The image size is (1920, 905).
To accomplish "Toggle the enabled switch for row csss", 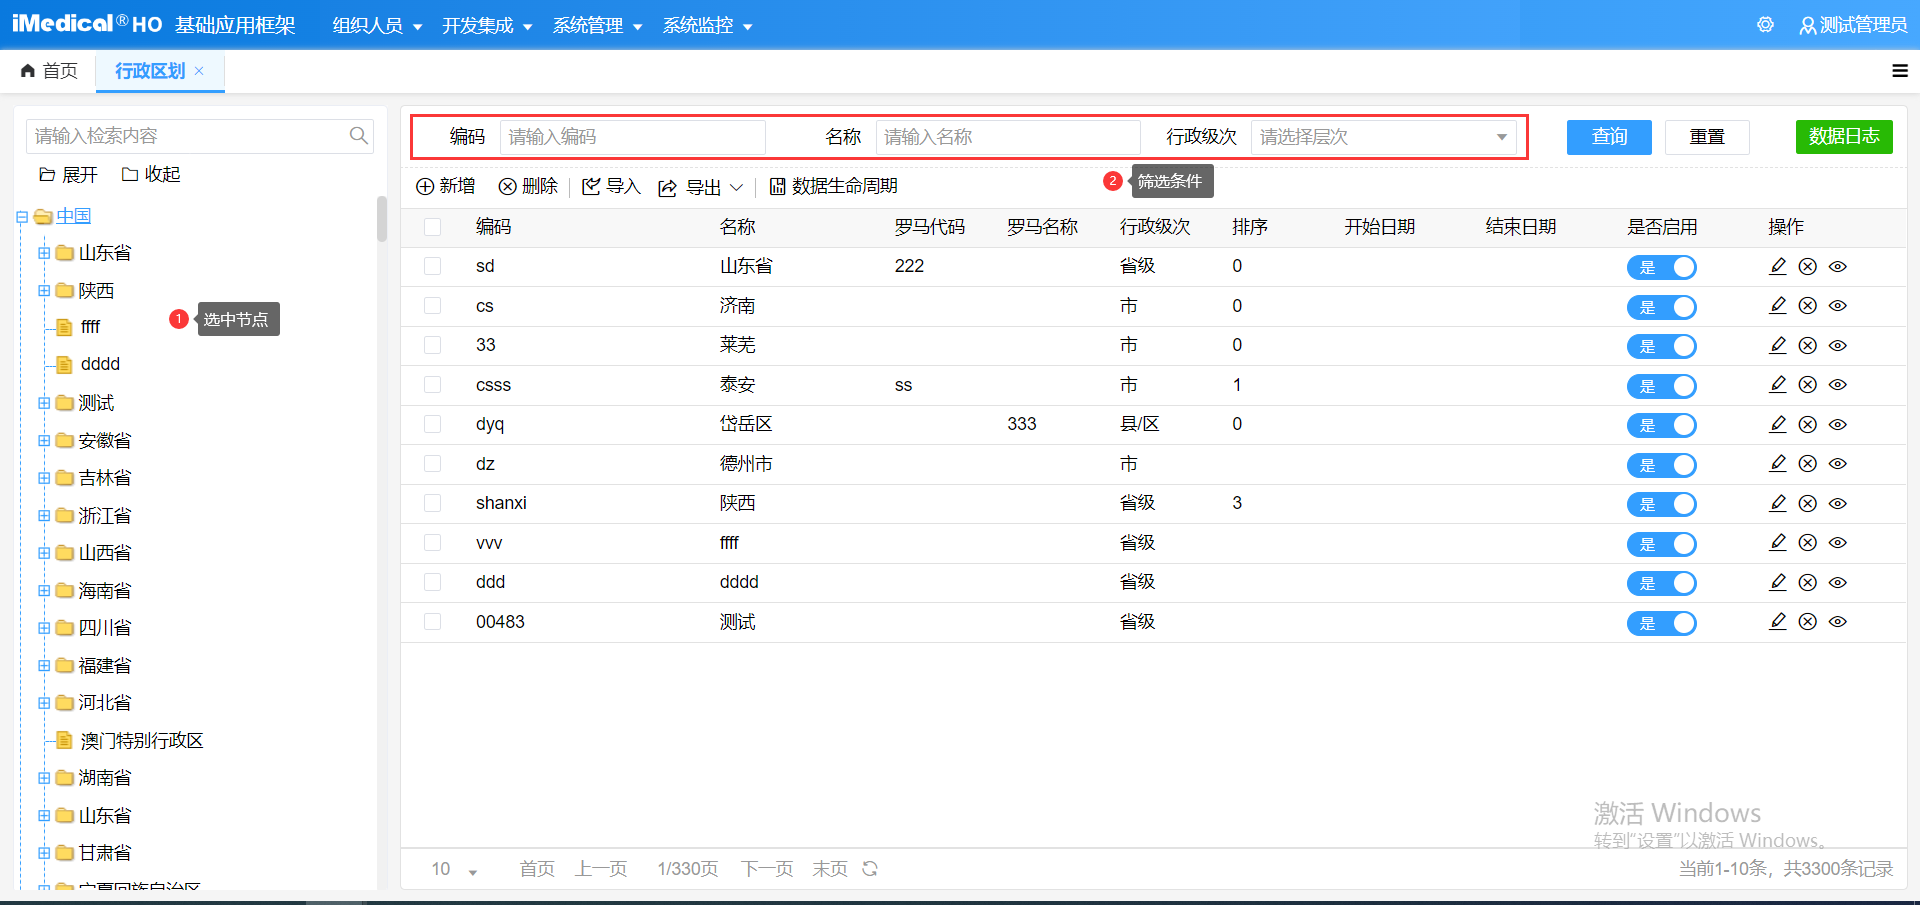I will pyautogui.click(x=1662, y=386).
